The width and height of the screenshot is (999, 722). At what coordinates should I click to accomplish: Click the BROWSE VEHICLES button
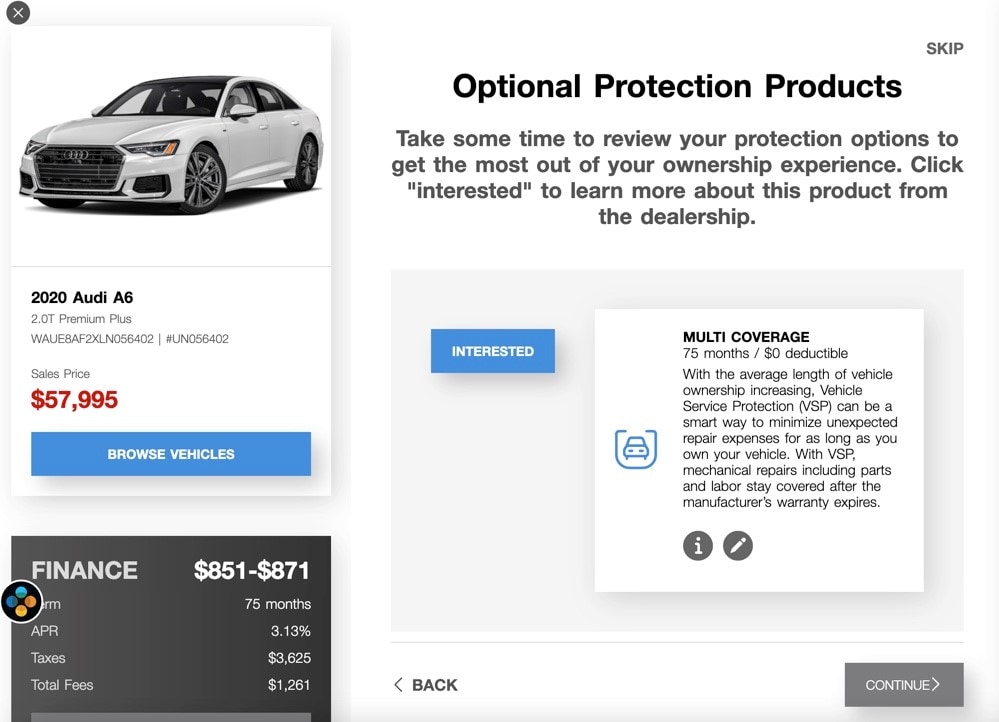tap(171, 454)
